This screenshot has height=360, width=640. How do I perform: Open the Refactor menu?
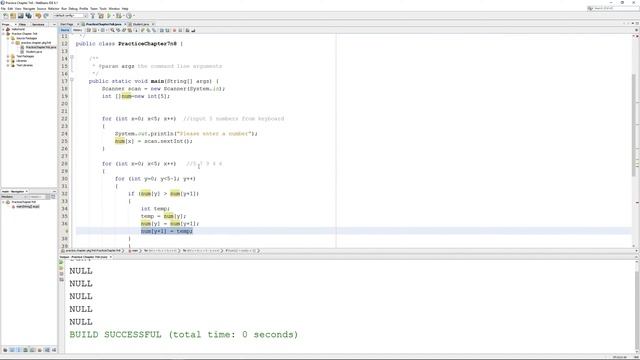pos(53,9)
